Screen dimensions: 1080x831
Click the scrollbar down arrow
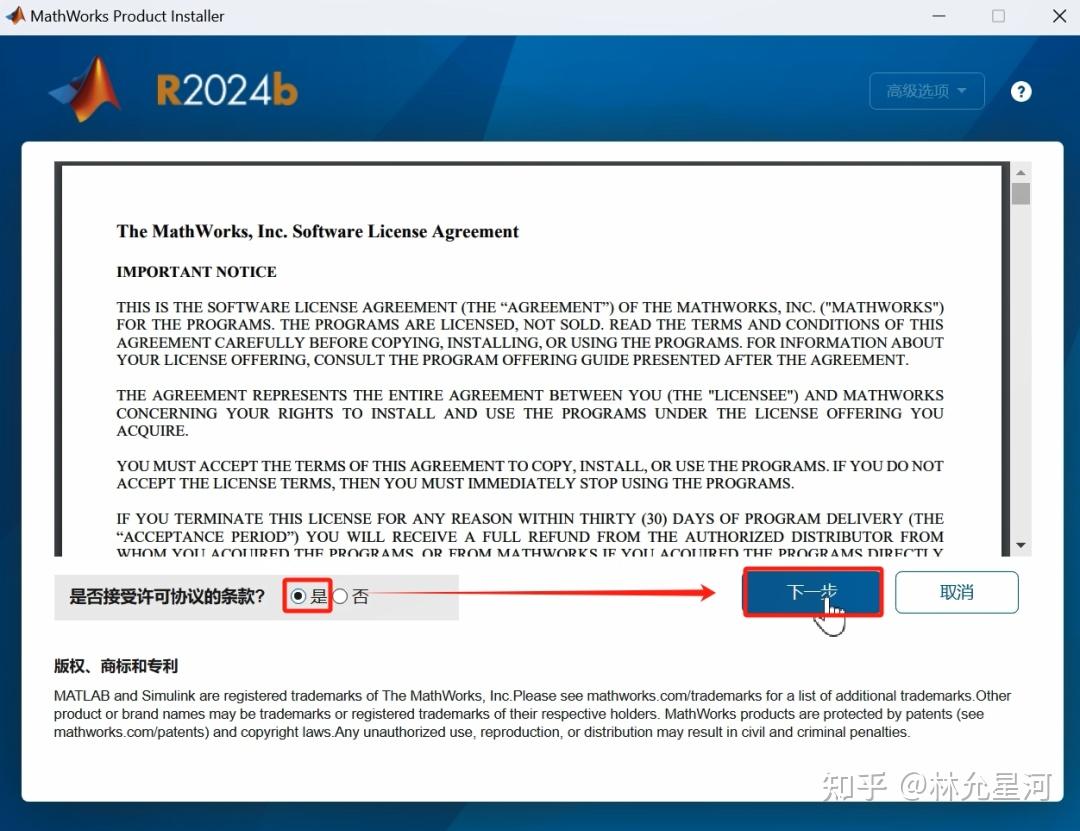click(x=1021, y=545)
